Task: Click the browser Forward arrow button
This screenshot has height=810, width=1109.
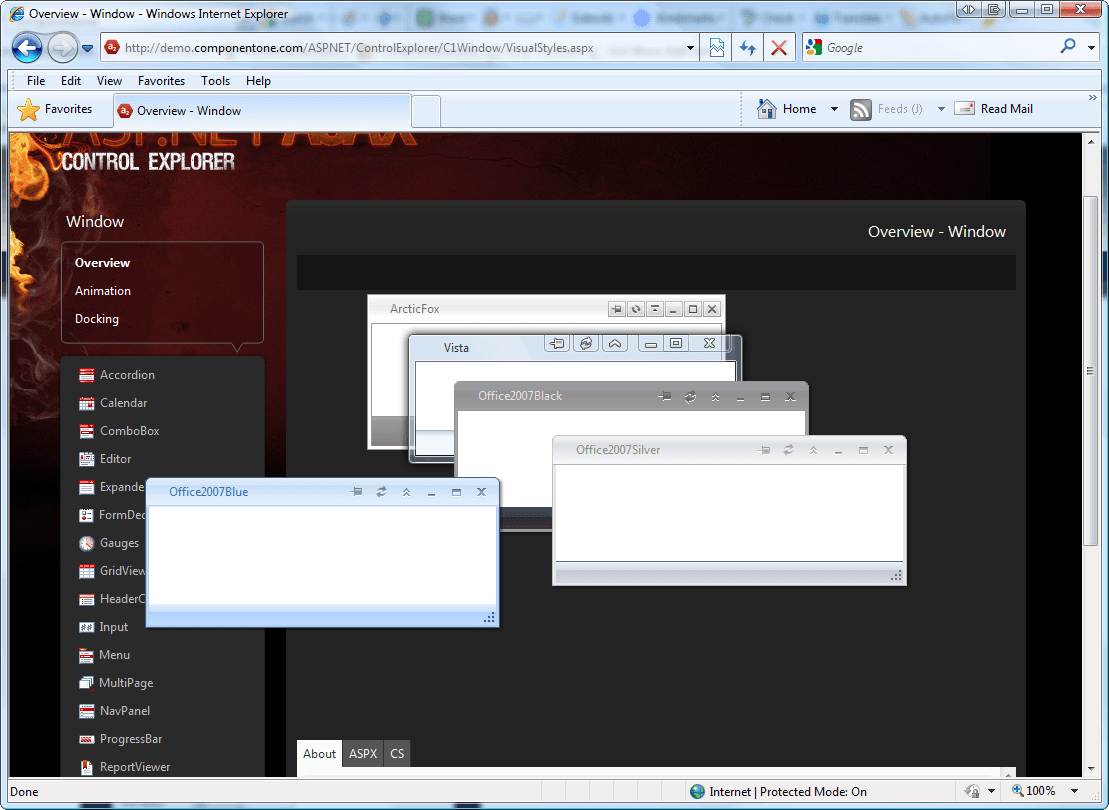Action: point(62,48)
